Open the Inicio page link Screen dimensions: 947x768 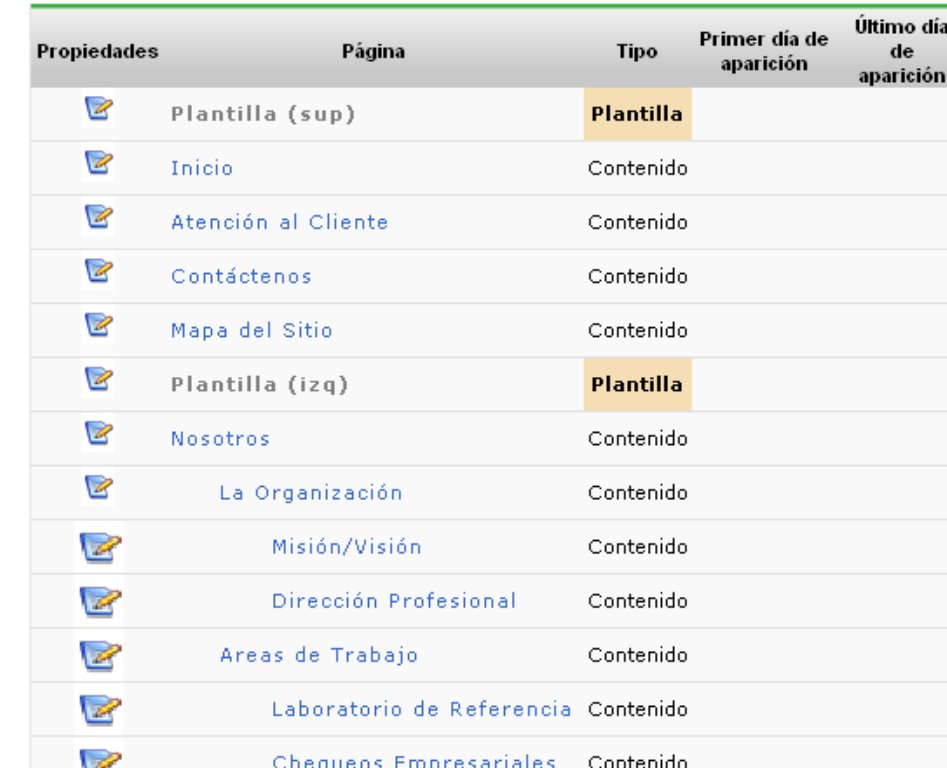(202, 168)
